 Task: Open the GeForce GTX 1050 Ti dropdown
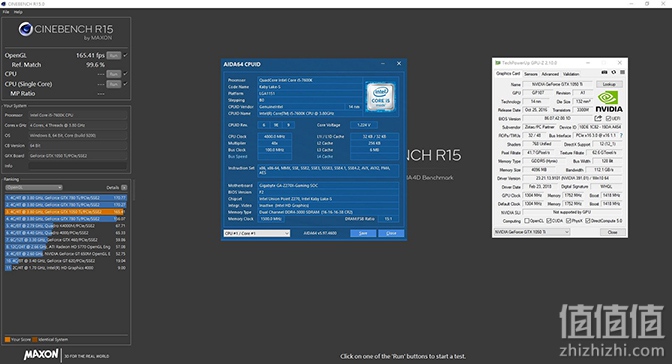click(532, 232)
